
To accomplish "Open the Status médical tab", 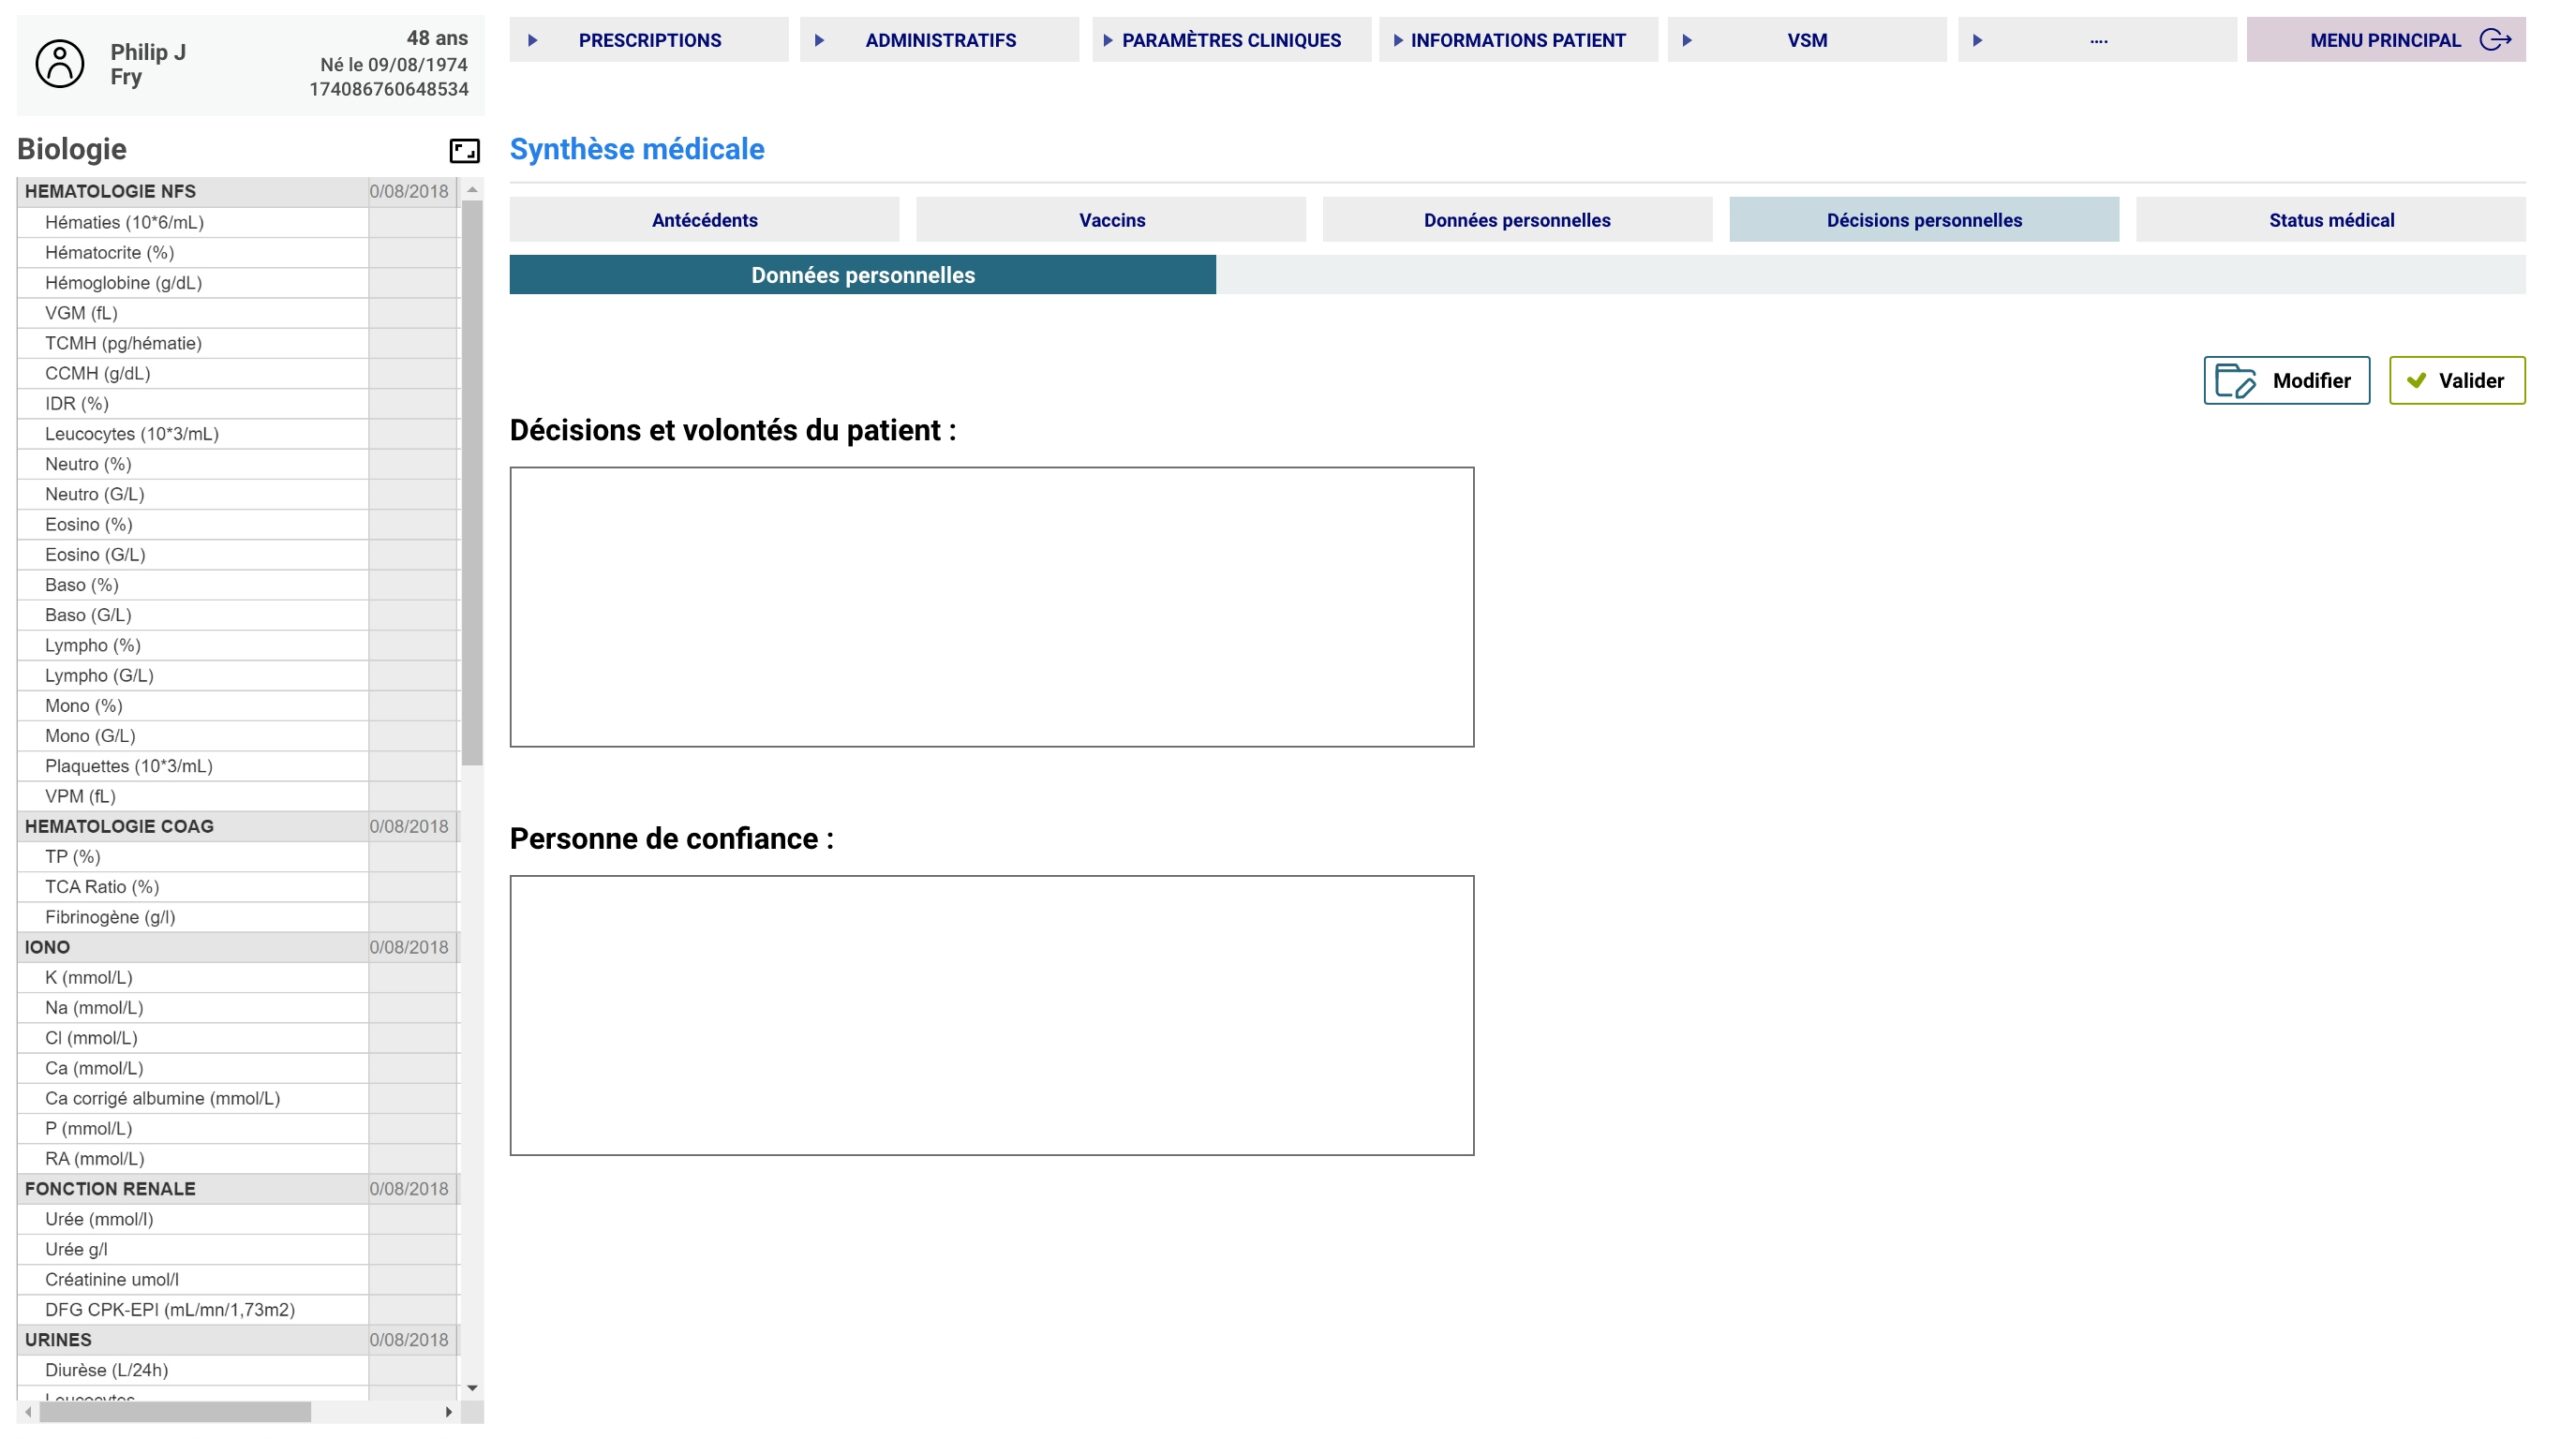I will tap(2330, 220).
